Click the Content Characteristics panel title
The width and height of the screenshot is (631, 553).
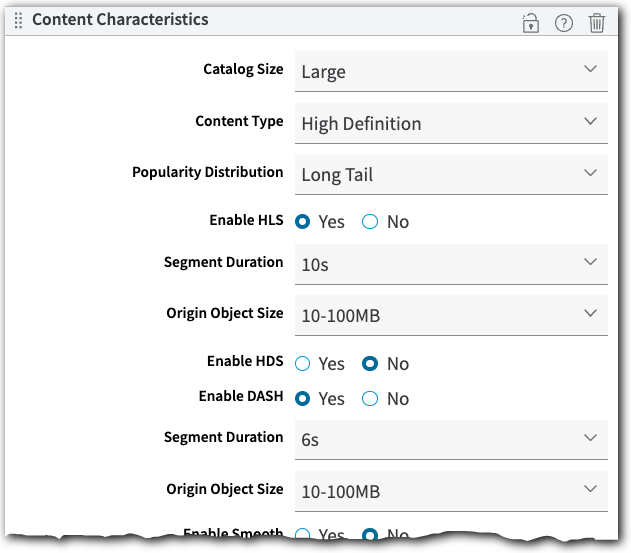pos(120,20)
